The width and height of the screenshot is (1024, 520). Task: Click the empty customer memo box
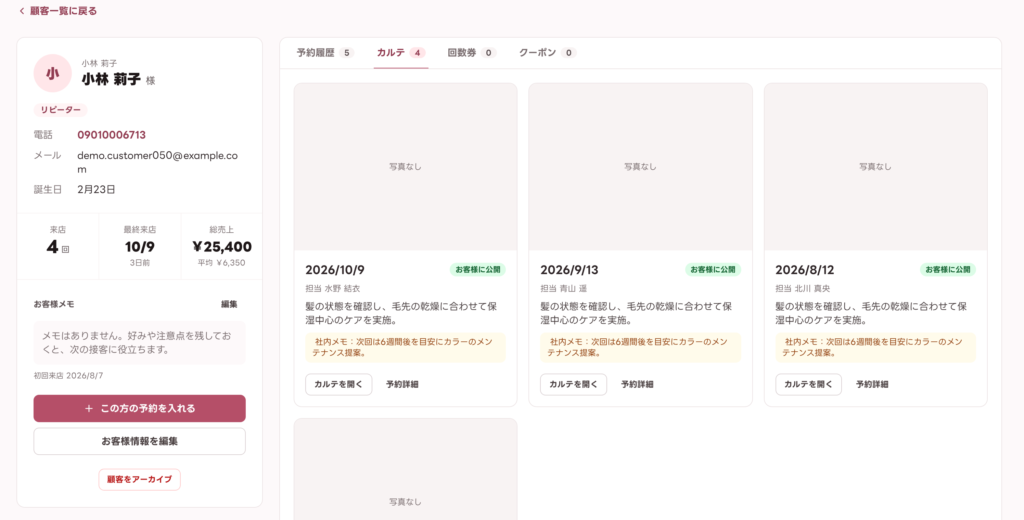tap(140, 342)
